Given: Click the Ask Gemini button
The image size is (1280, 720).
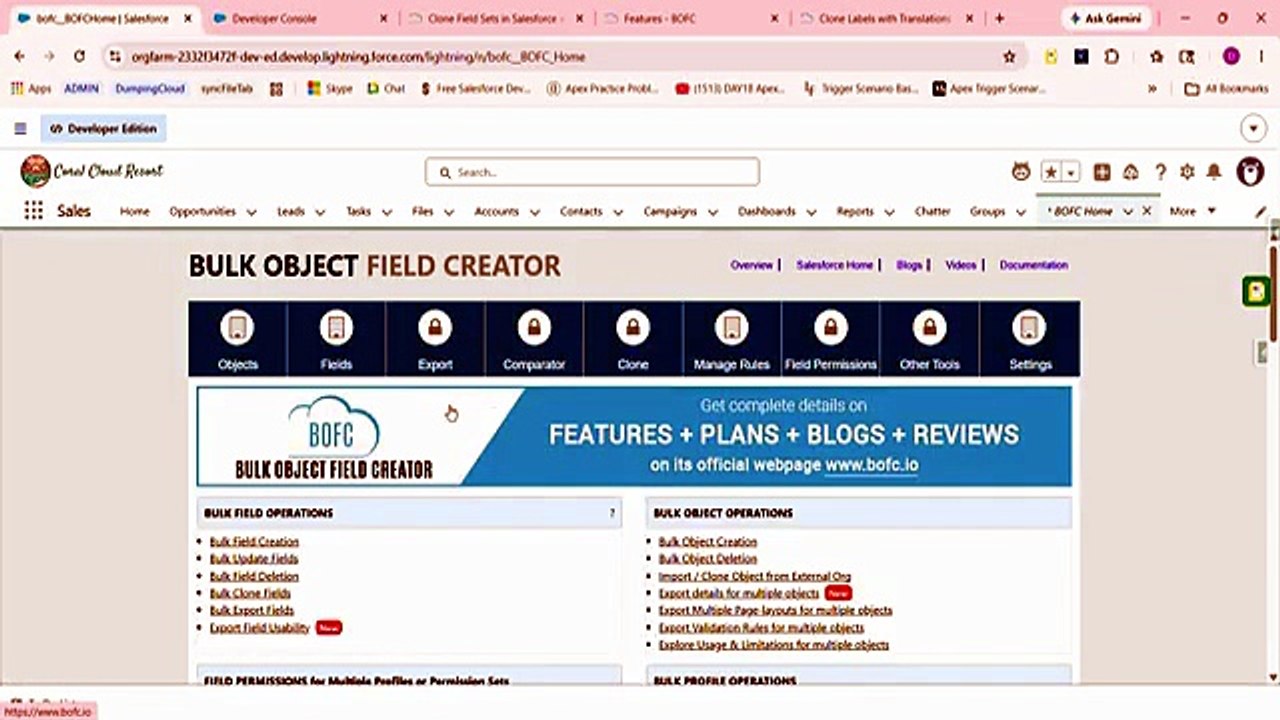Looking at the screenshot, I should 1105,18.
